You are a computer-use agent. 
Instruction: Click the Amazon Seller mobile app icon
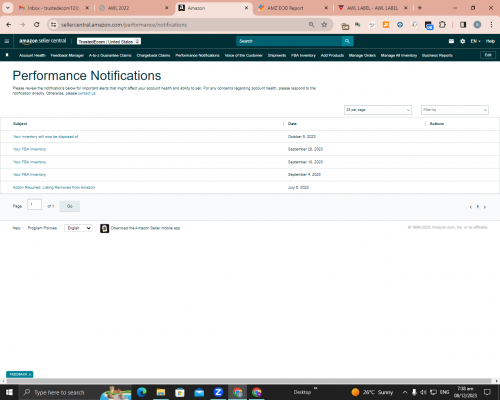click(x=104, y=228)
